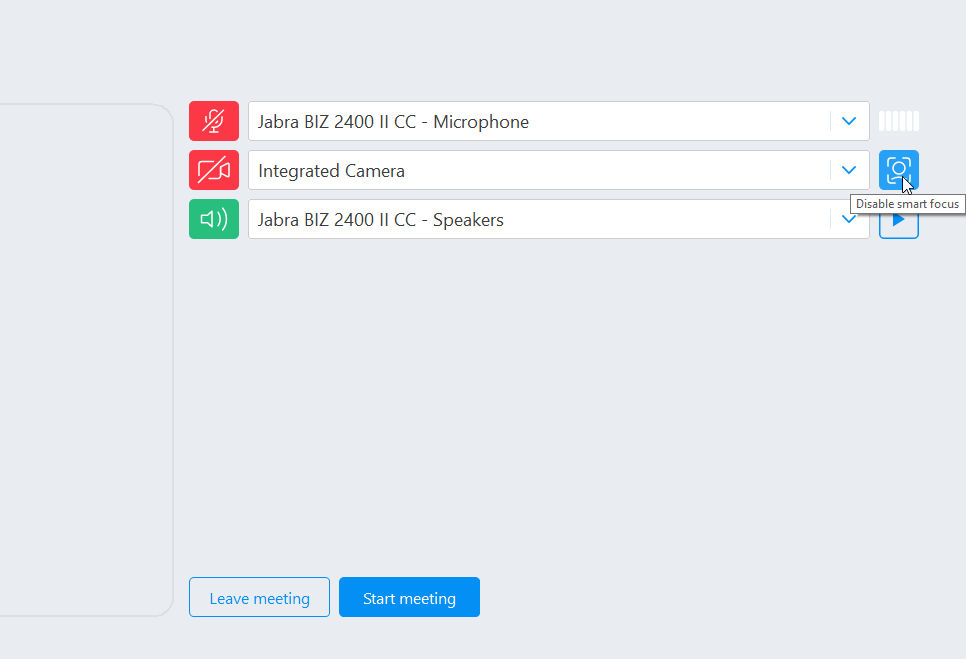Select the crossed-out camera icon

pos(214,170)
